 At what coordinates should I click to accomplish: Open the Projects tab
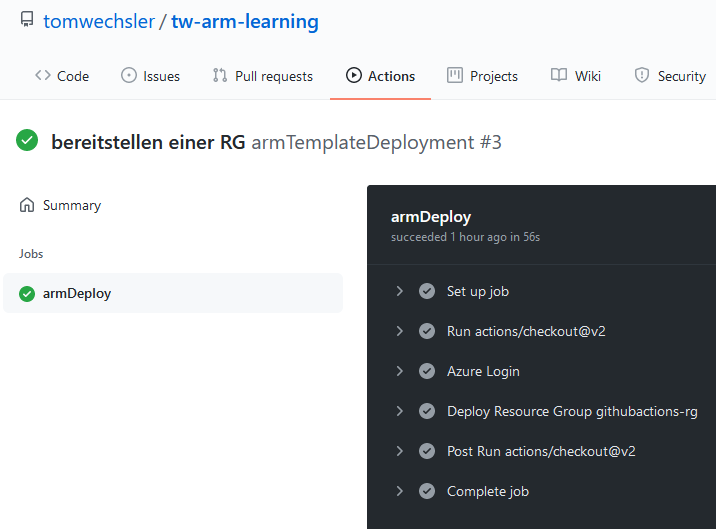click(483, 76)
